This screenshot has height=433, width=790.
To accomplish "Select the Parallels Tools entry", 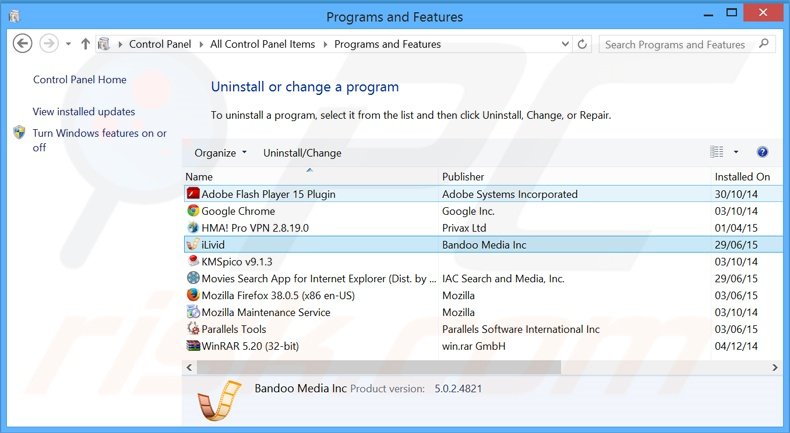I will tap(483, 329).
